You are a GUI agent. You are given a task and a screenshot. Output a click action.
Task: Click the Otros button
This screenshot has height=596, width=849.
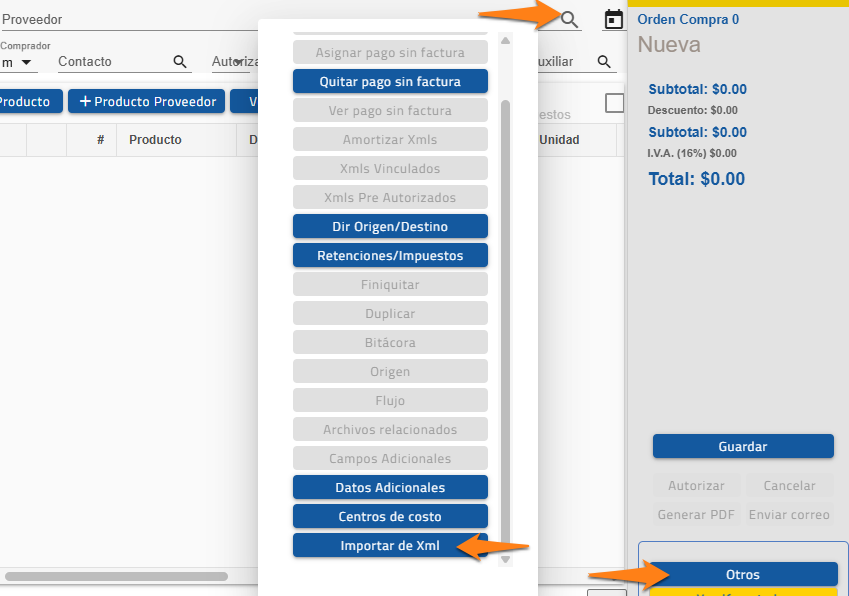point(742,574)
